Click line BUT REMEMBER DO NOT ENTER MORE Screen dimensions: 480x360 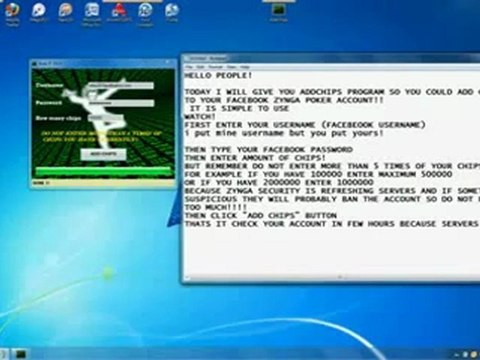pos(332,166)
